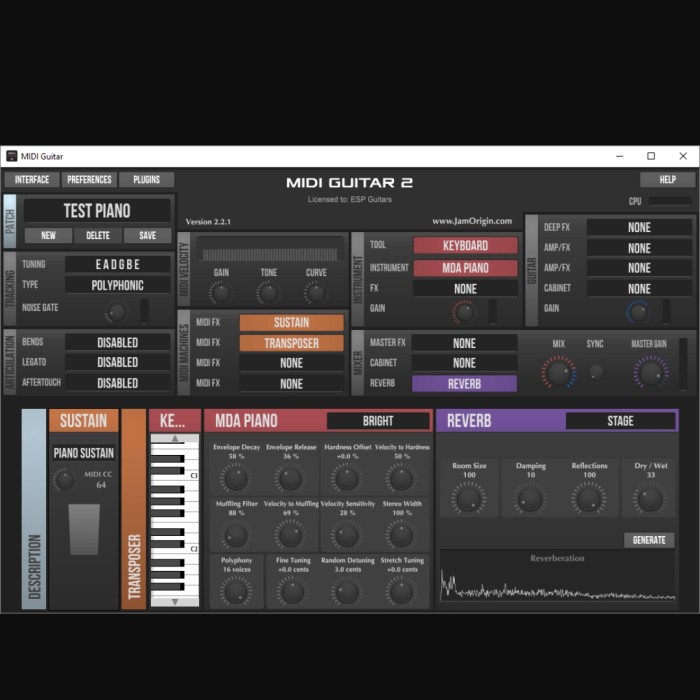Click the Reverb Room Size knob

pos(468,499)
